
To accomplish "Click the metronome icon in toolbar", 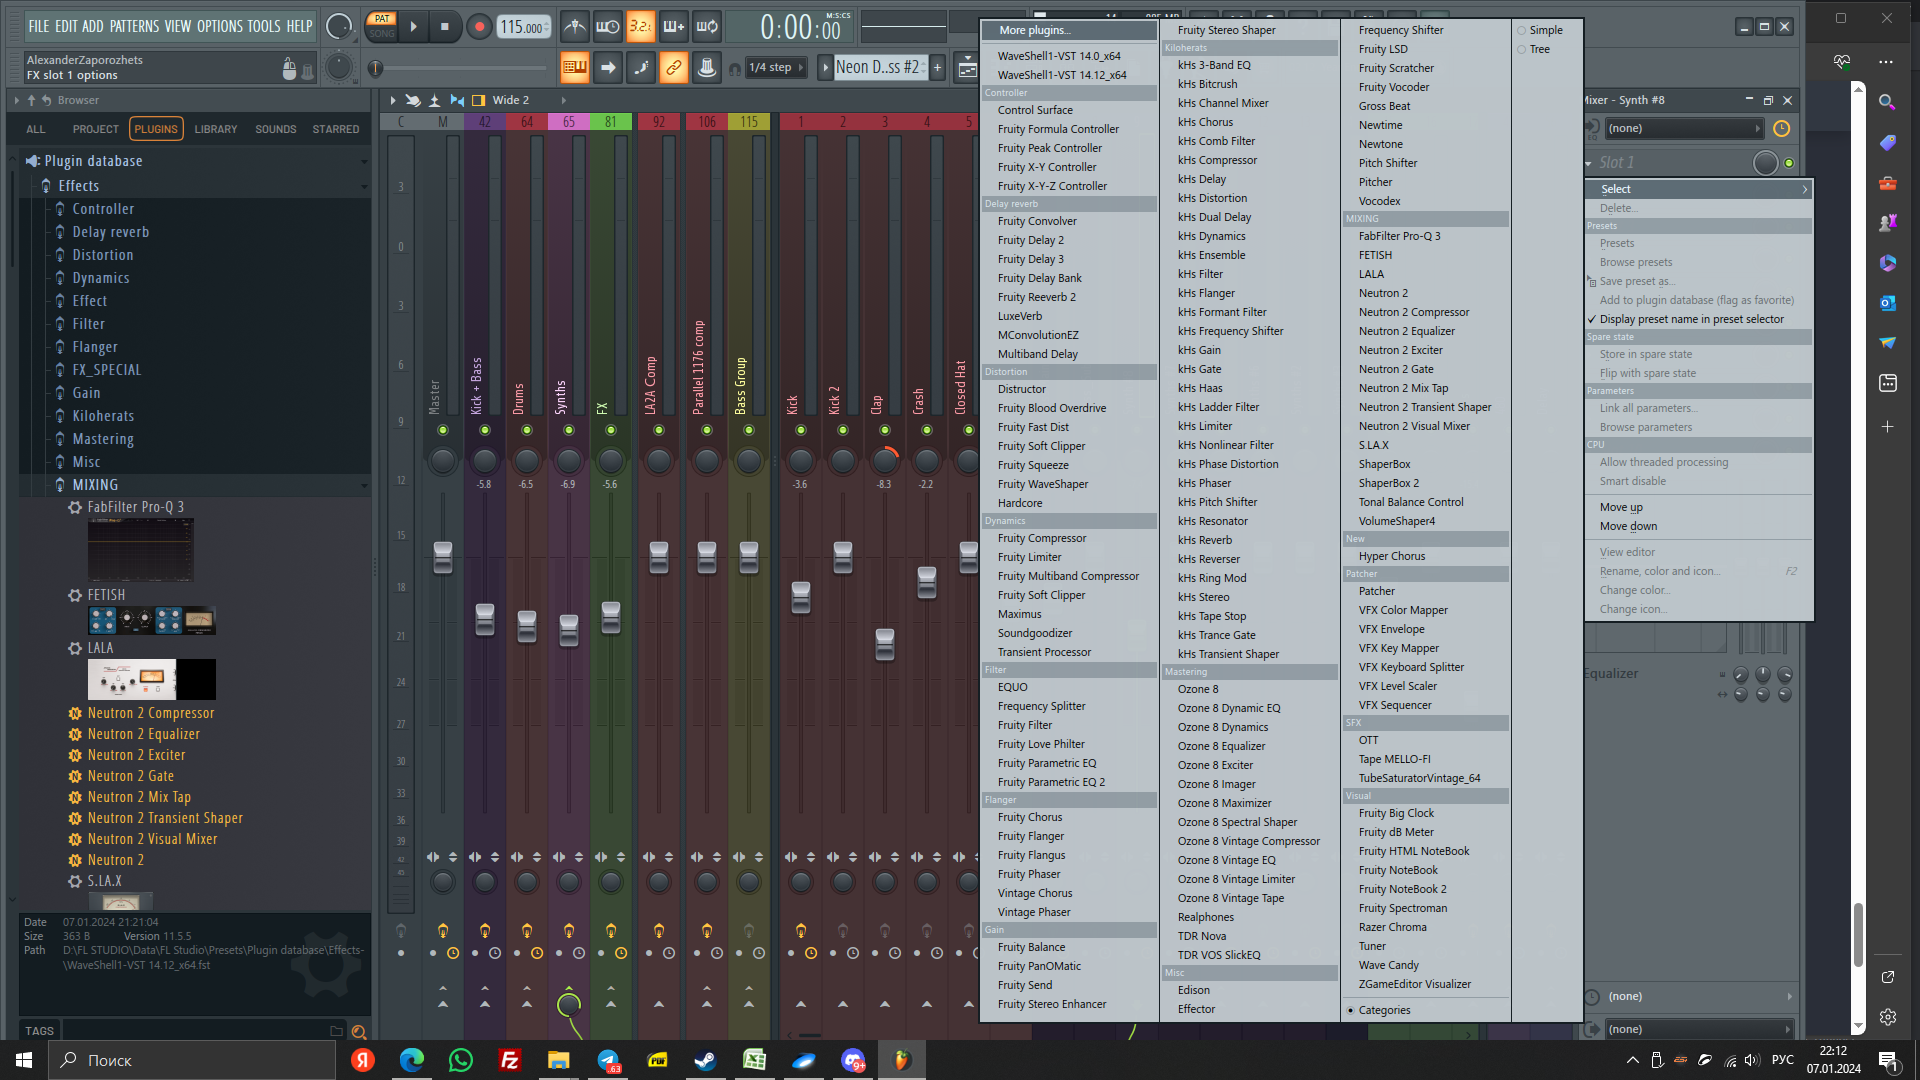I will (574, 27).
